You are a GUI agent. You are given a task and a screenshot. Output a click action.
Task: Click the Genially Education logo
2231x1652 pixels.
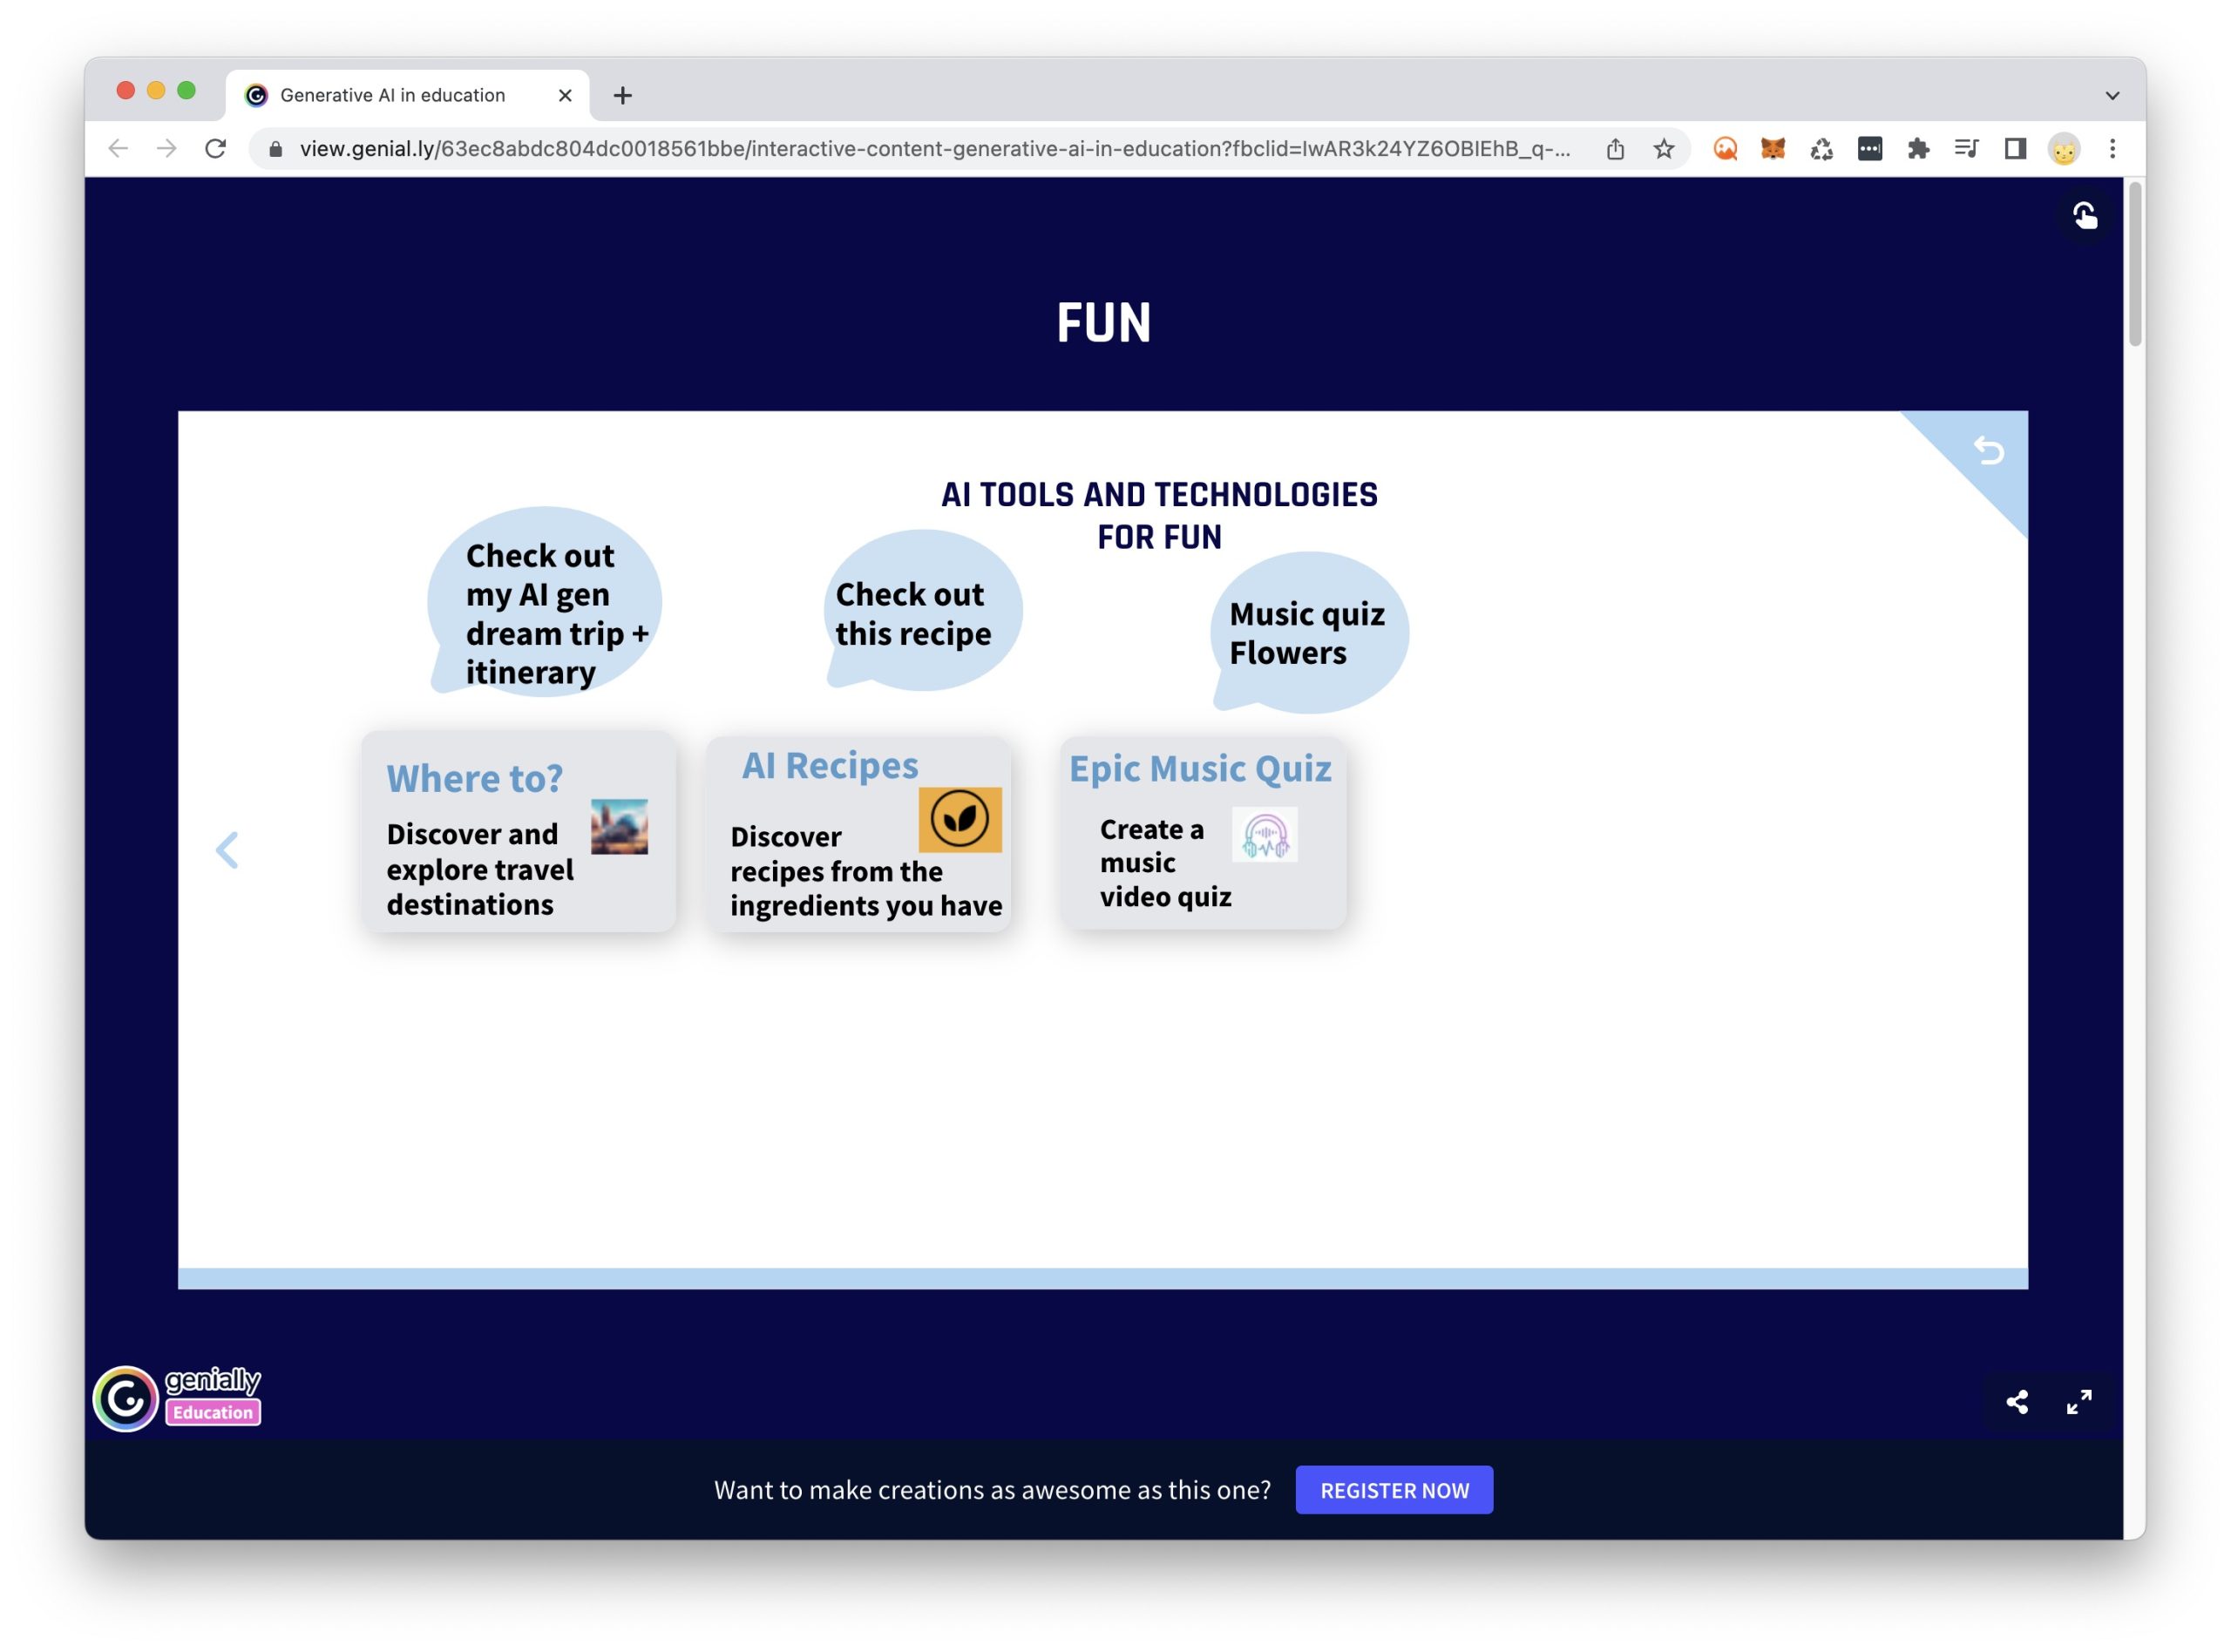178,1398
